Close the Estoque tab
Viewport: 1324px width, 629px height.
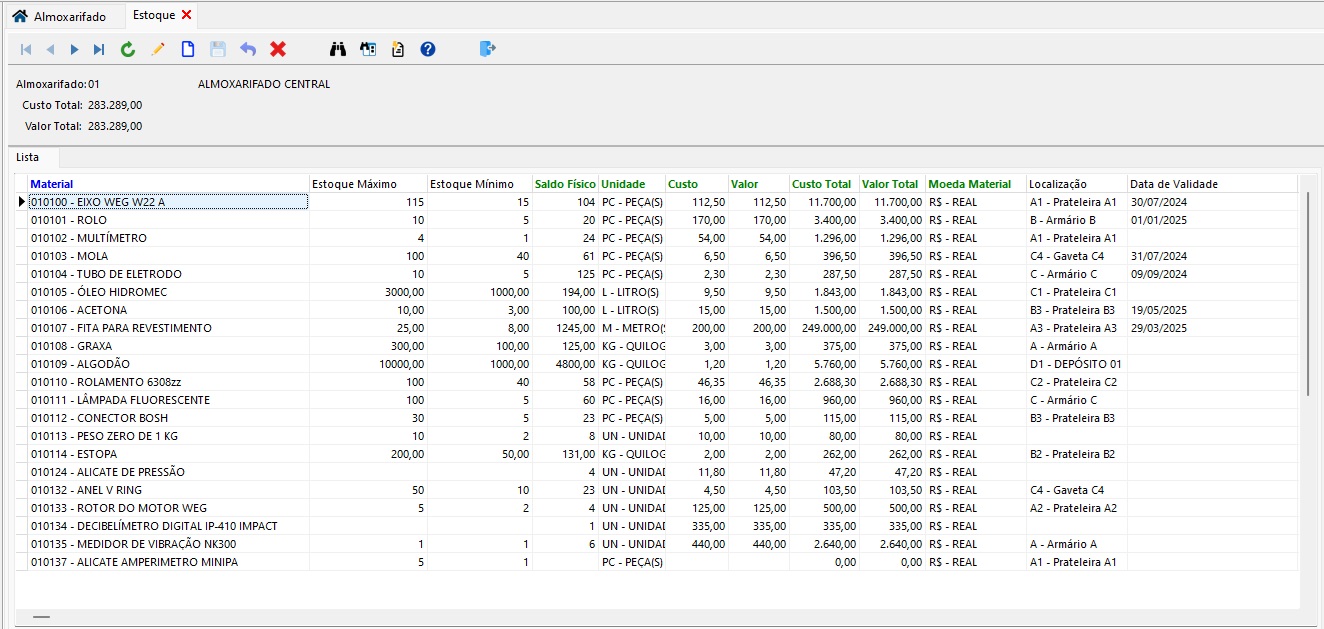pyautogui.click(x=187, y=15)
